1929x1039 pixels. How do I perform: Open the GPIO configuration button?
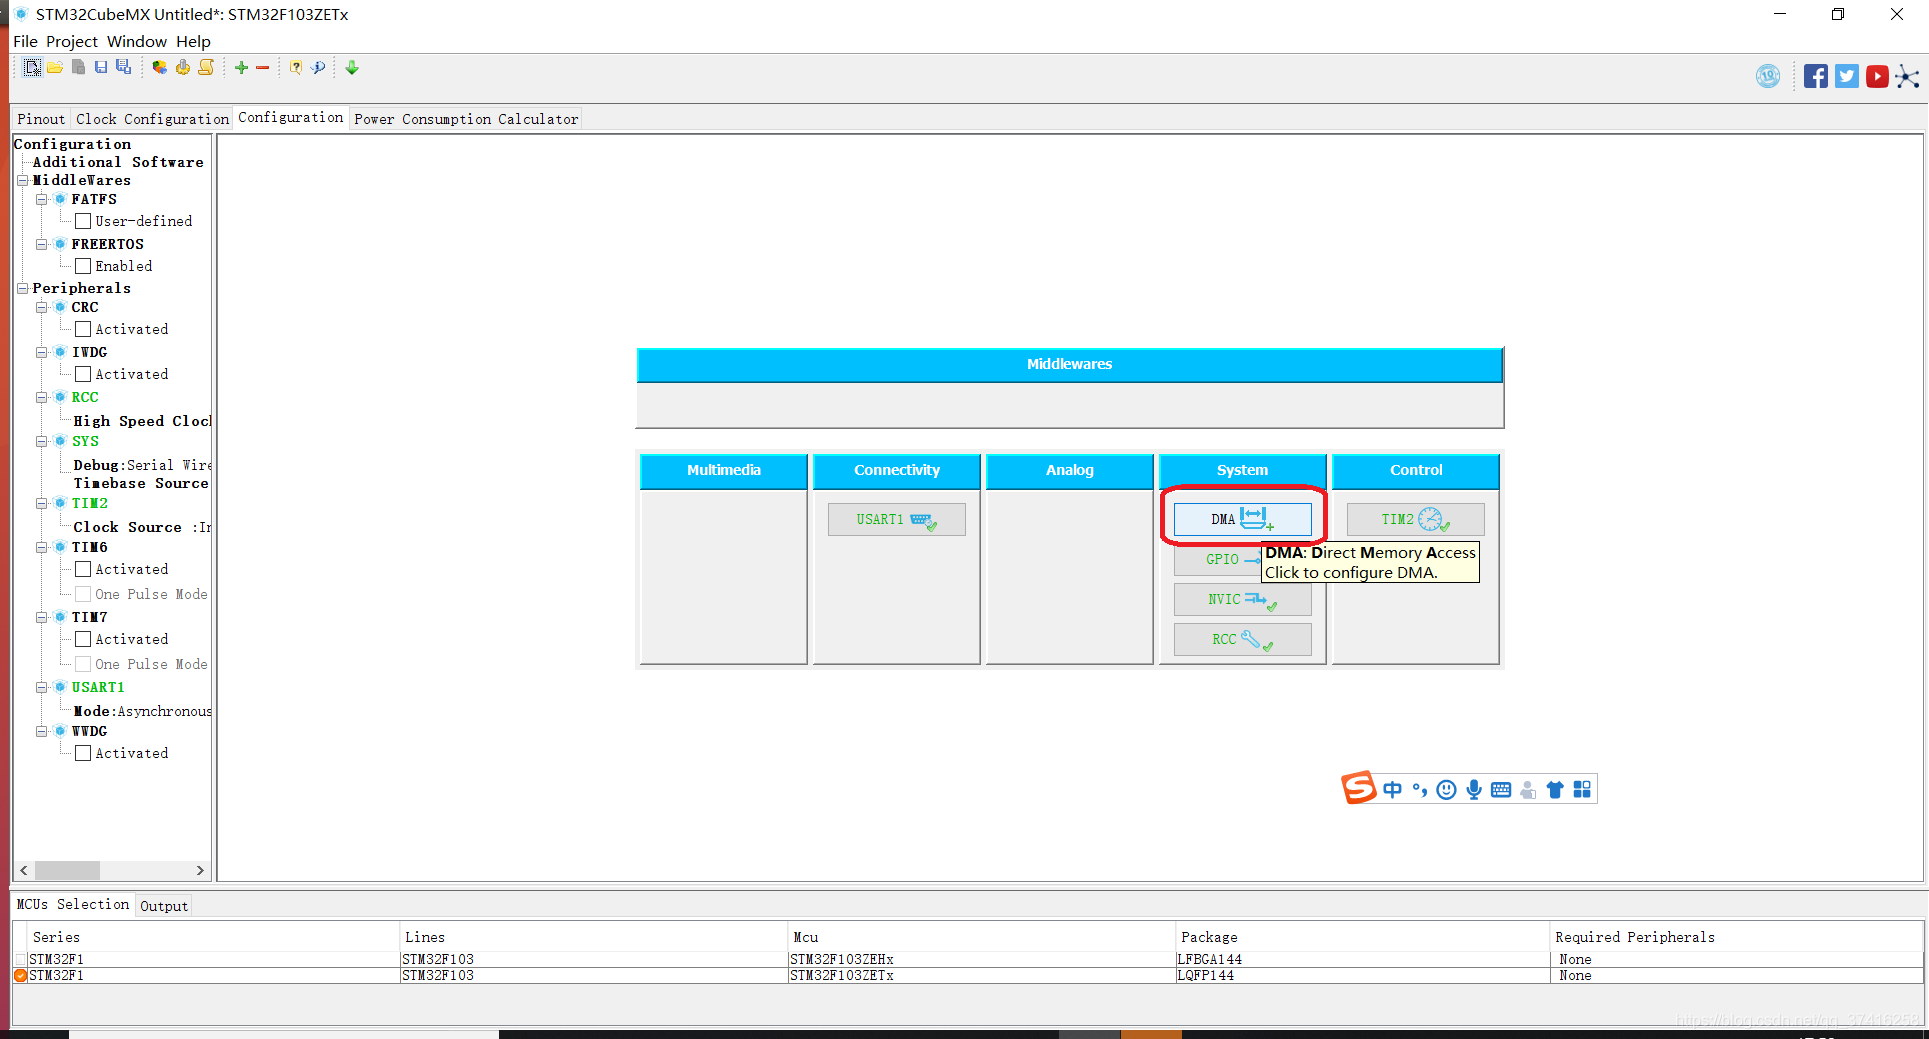(x=1218, y=559)
